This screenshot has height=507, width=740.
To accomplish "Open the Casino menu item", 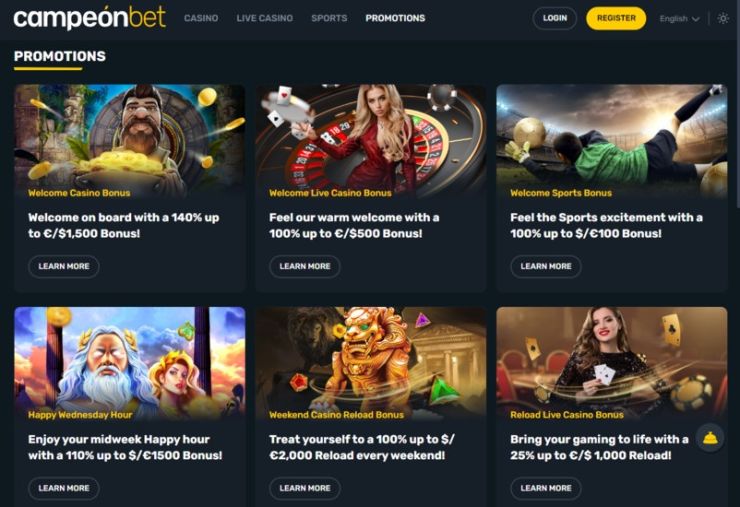I will [201, 18].
